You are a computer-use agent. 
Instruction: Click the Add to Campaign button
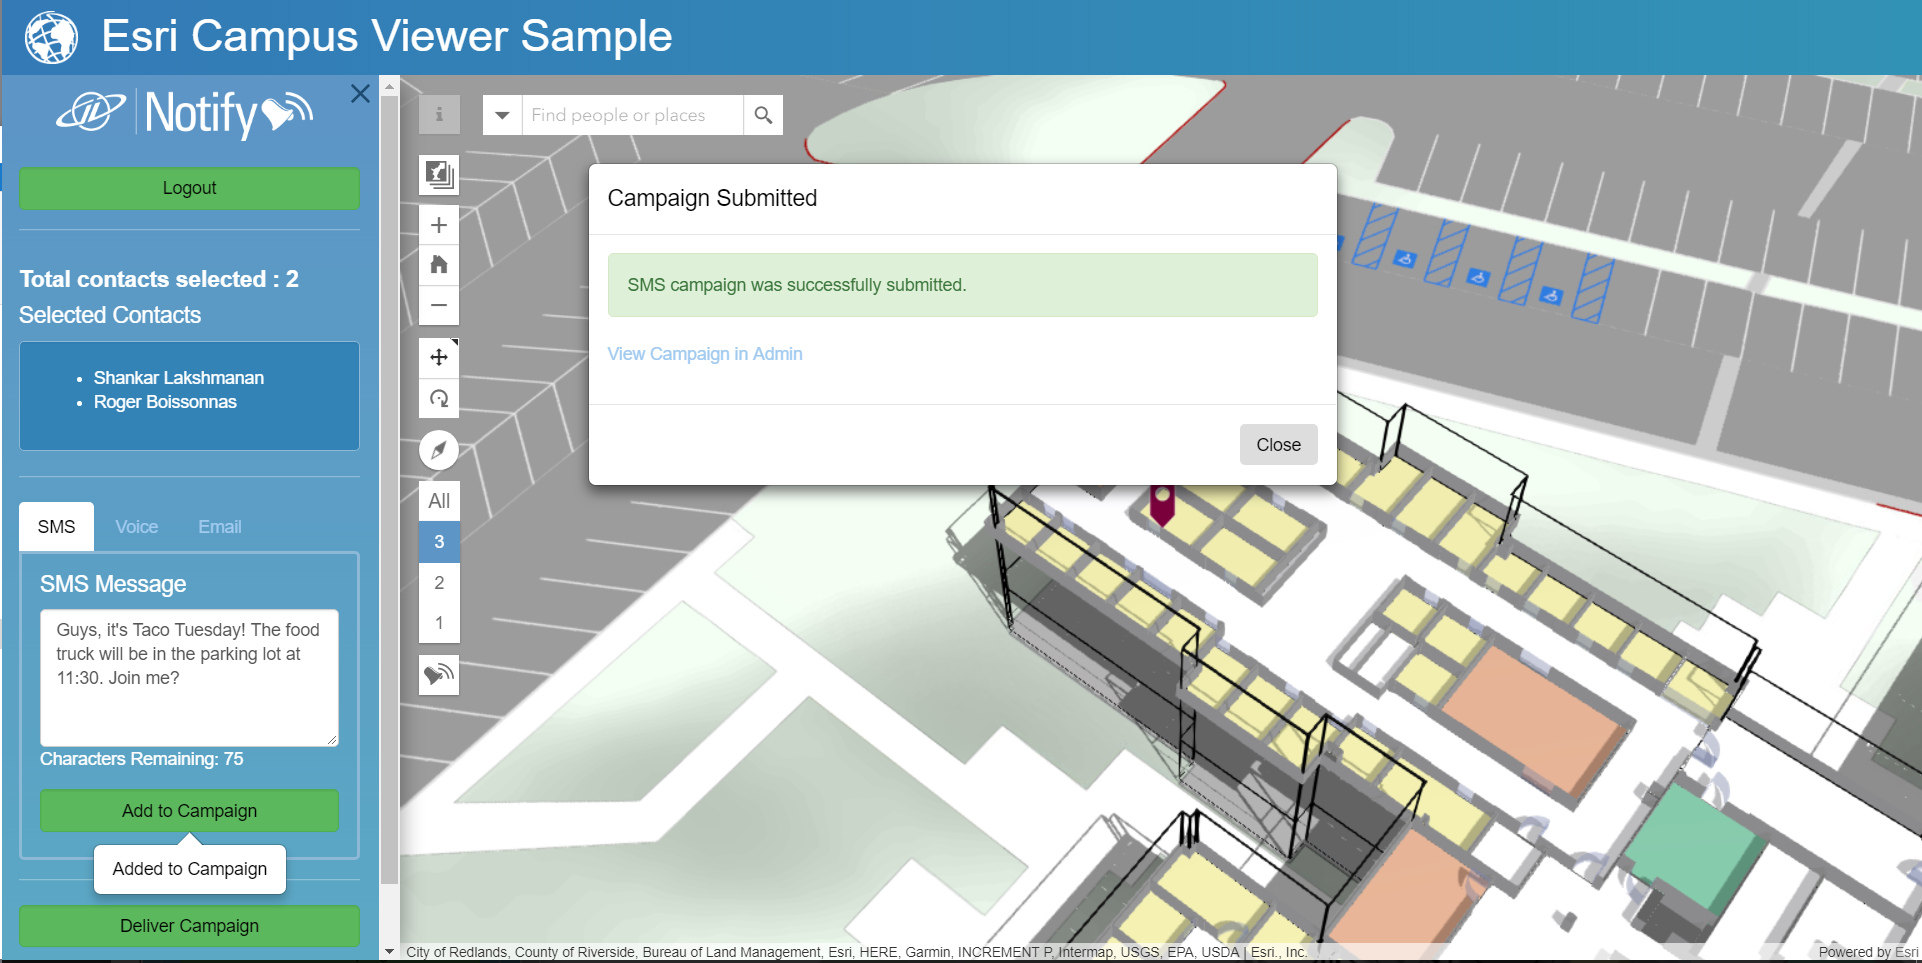[x=189, y=811]
